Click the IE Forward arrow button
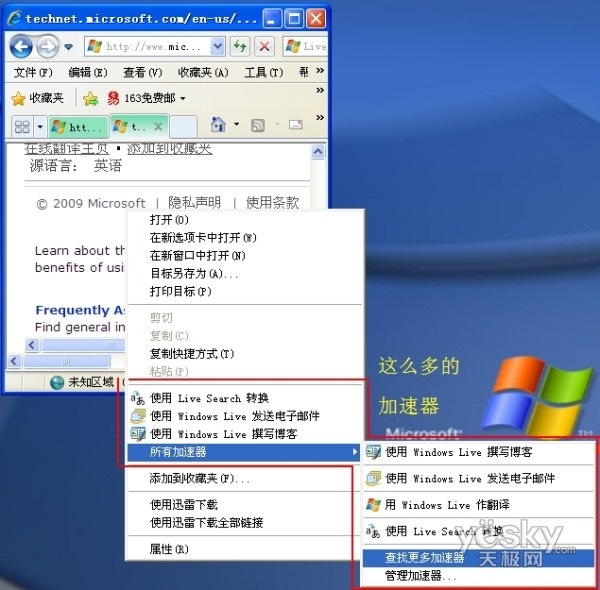Screen dimensions: 600x590 47,47
